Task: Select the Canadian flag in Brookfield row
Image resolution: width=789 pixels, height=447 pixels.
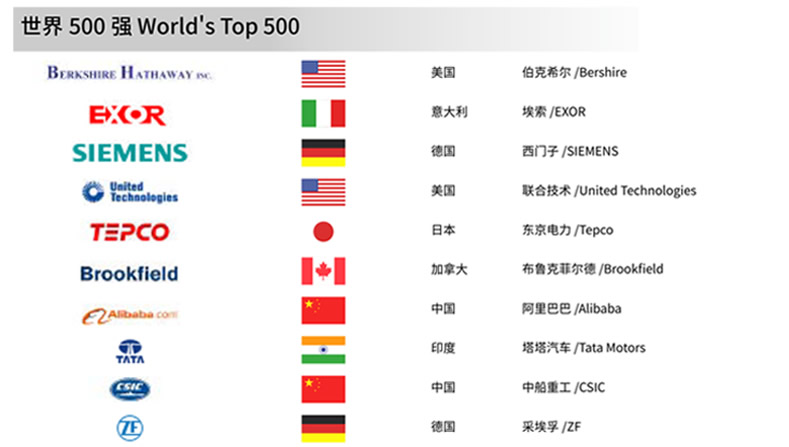Action: 323,271
